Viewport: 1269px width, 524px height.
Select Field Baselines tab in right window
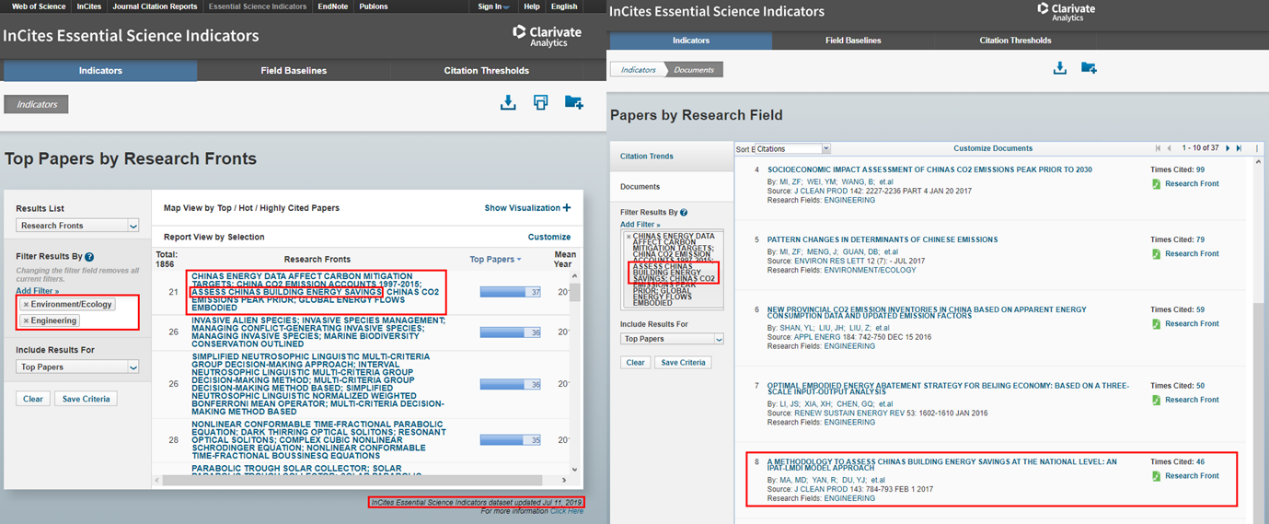[853, 41]
